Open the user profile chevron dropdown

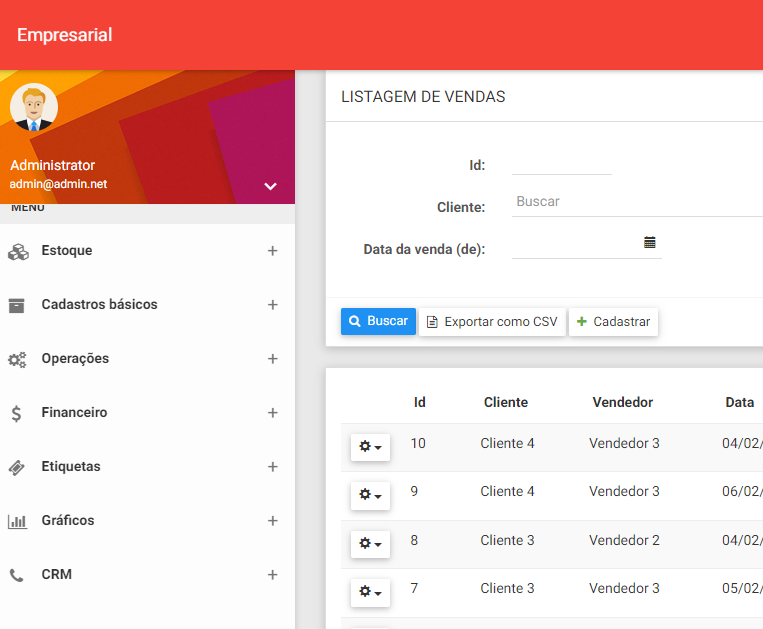[x=271, y=186]
